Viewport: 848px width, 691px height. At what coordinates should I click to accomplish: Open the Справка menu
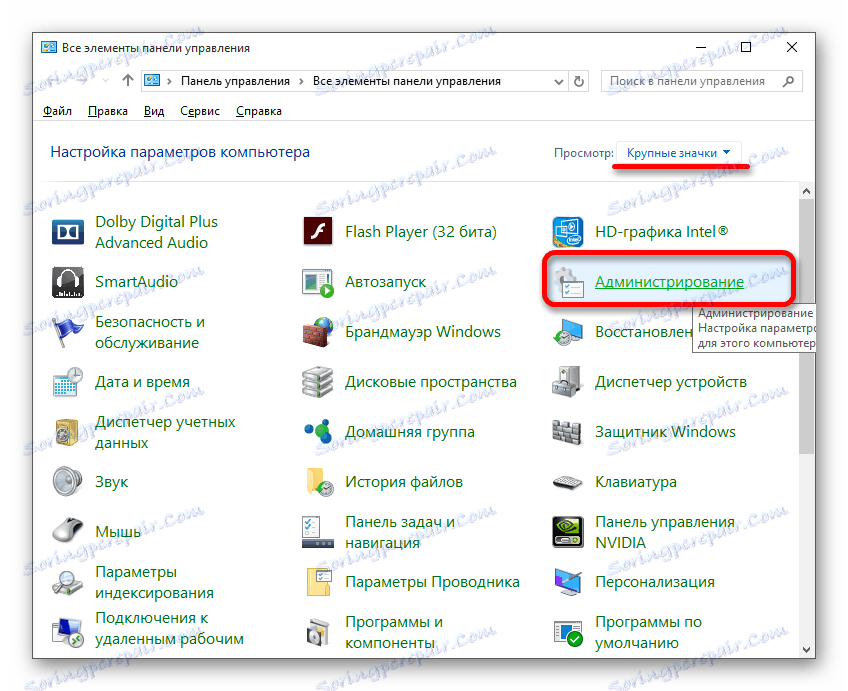pos(259,111)
